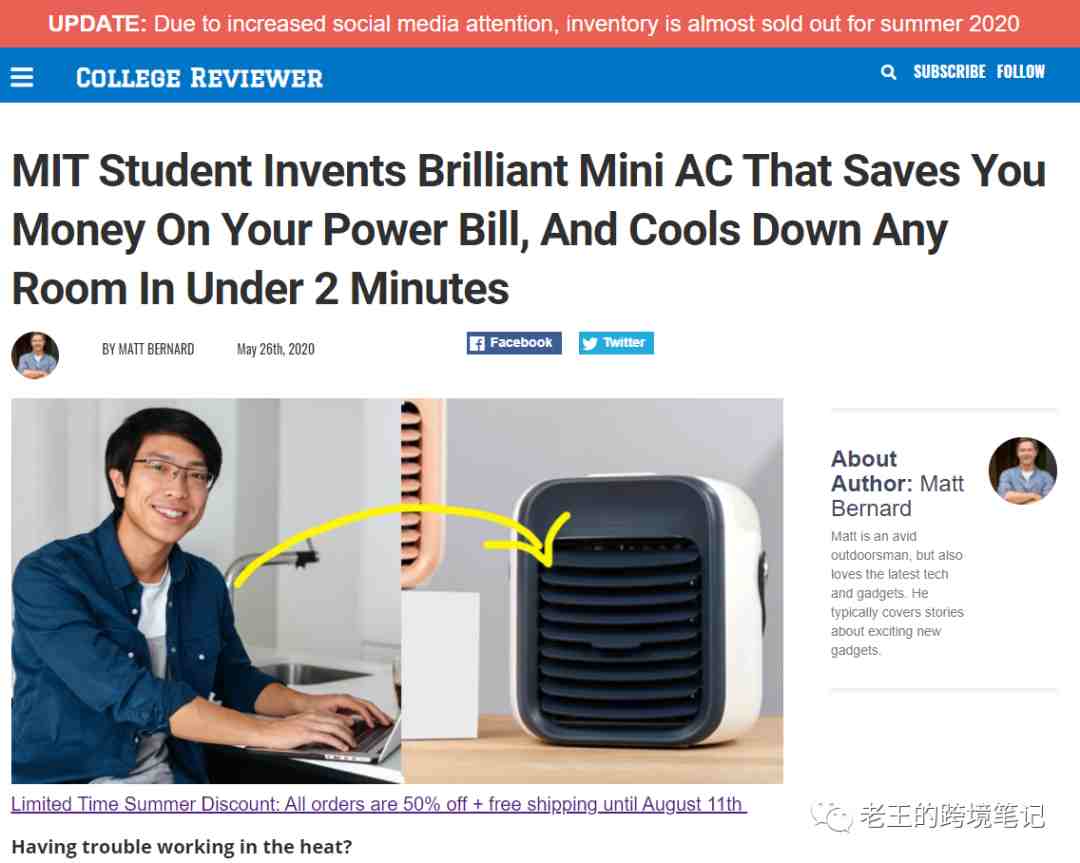Screen dimensions: 1080x863
Task: Open the hamburger navigation menu
Action: (21, 77)
